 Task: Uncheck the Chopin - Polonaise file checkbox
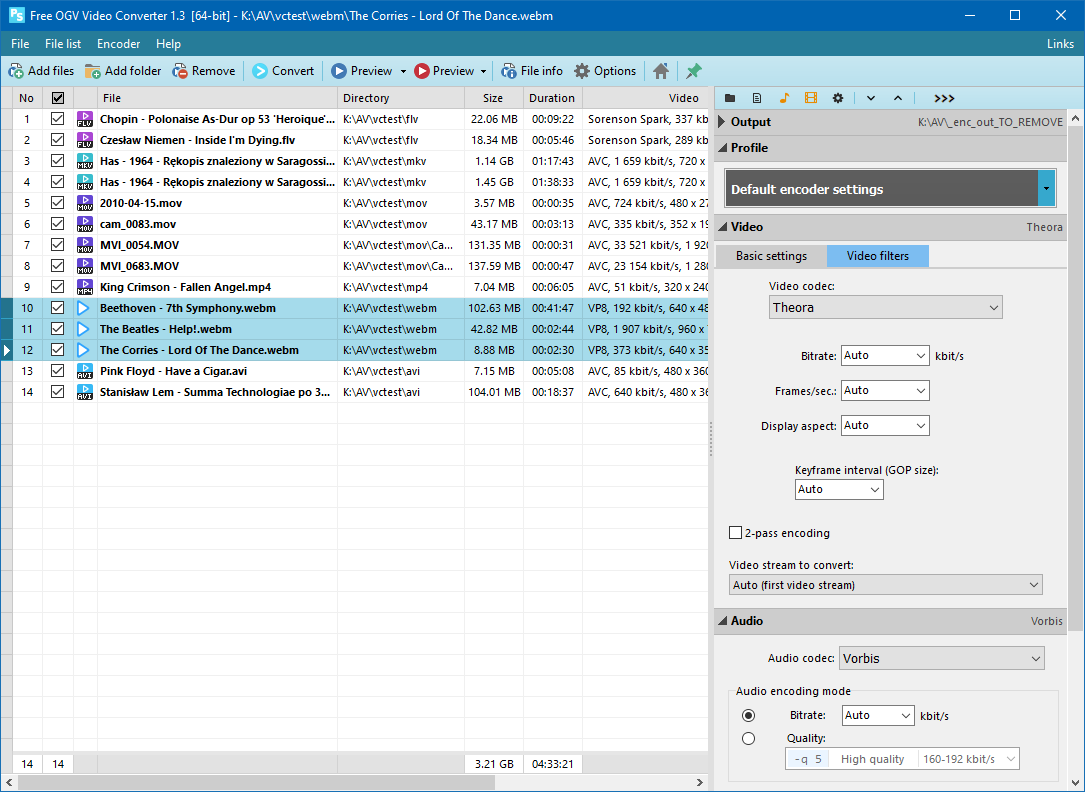pyautogui.click(x=58, y=119)
